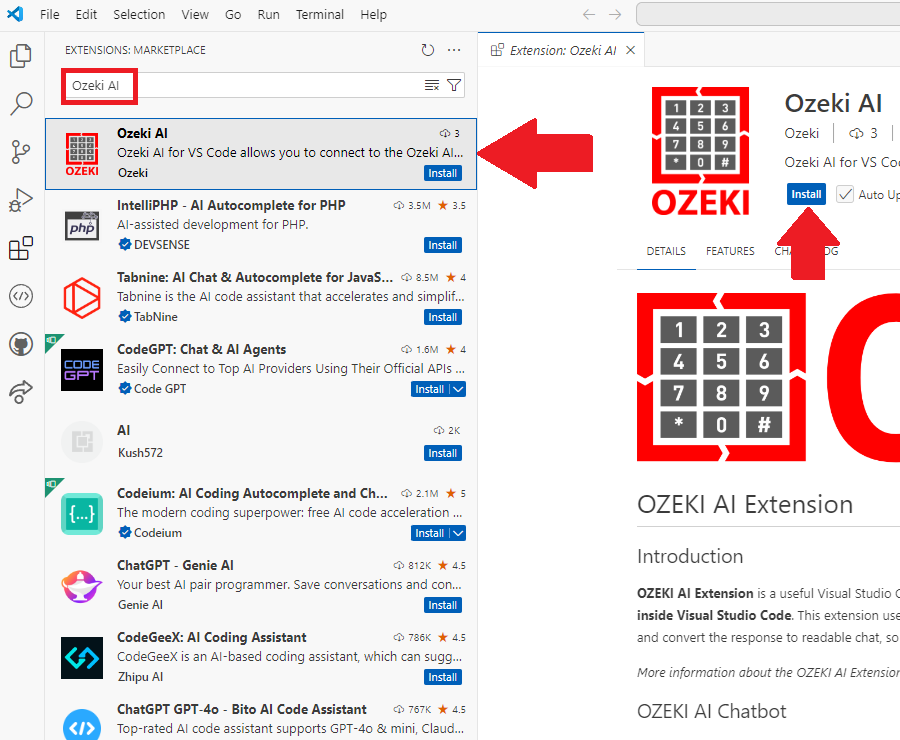Click the Ozeki AI title in details header
Image resolution: width=900 pixels, height=740 pixels.
click(833, 103)
